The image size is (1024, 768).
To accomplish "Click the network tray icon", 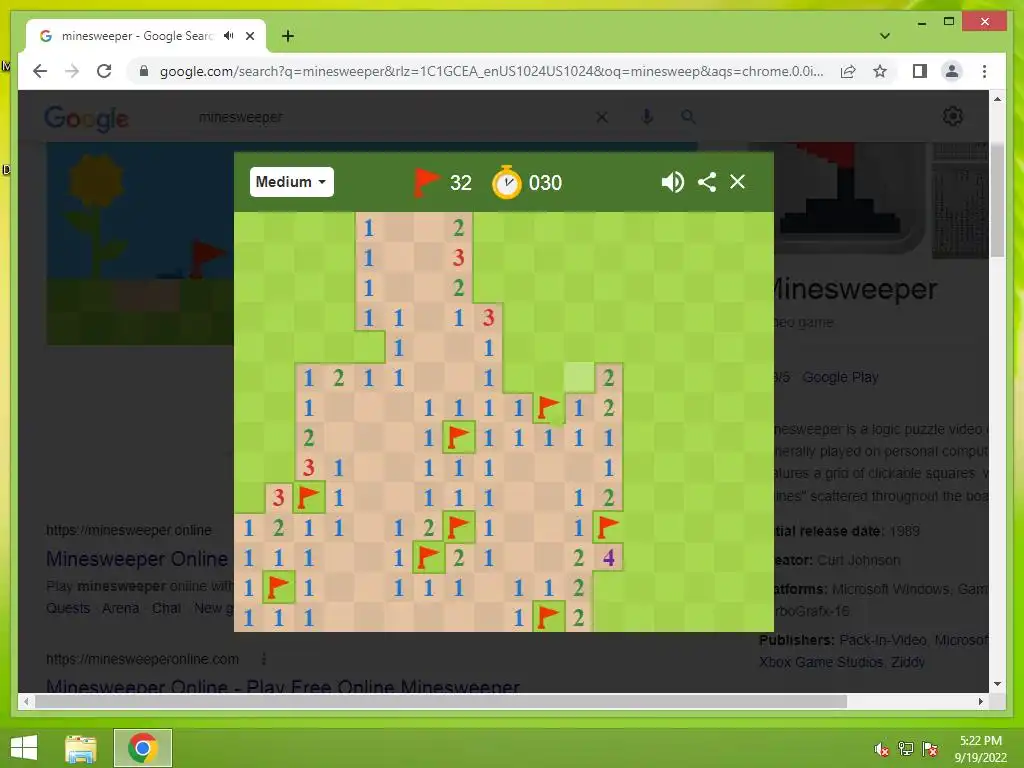I will (906, 748).
